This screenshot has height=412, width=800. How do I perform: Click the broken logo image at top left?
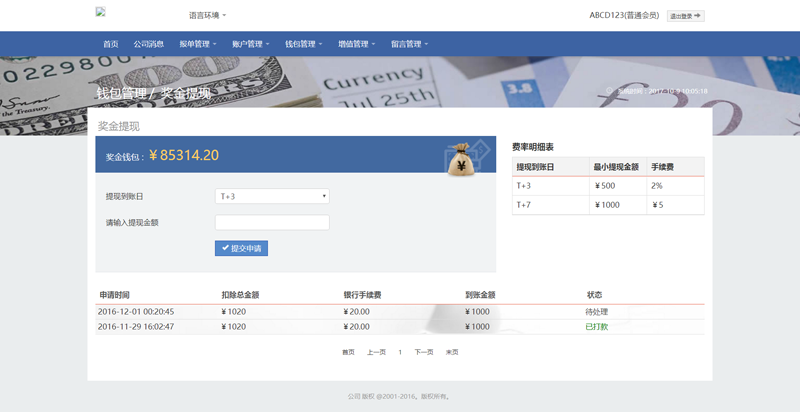pyautogui.click(x=101, y=12)
